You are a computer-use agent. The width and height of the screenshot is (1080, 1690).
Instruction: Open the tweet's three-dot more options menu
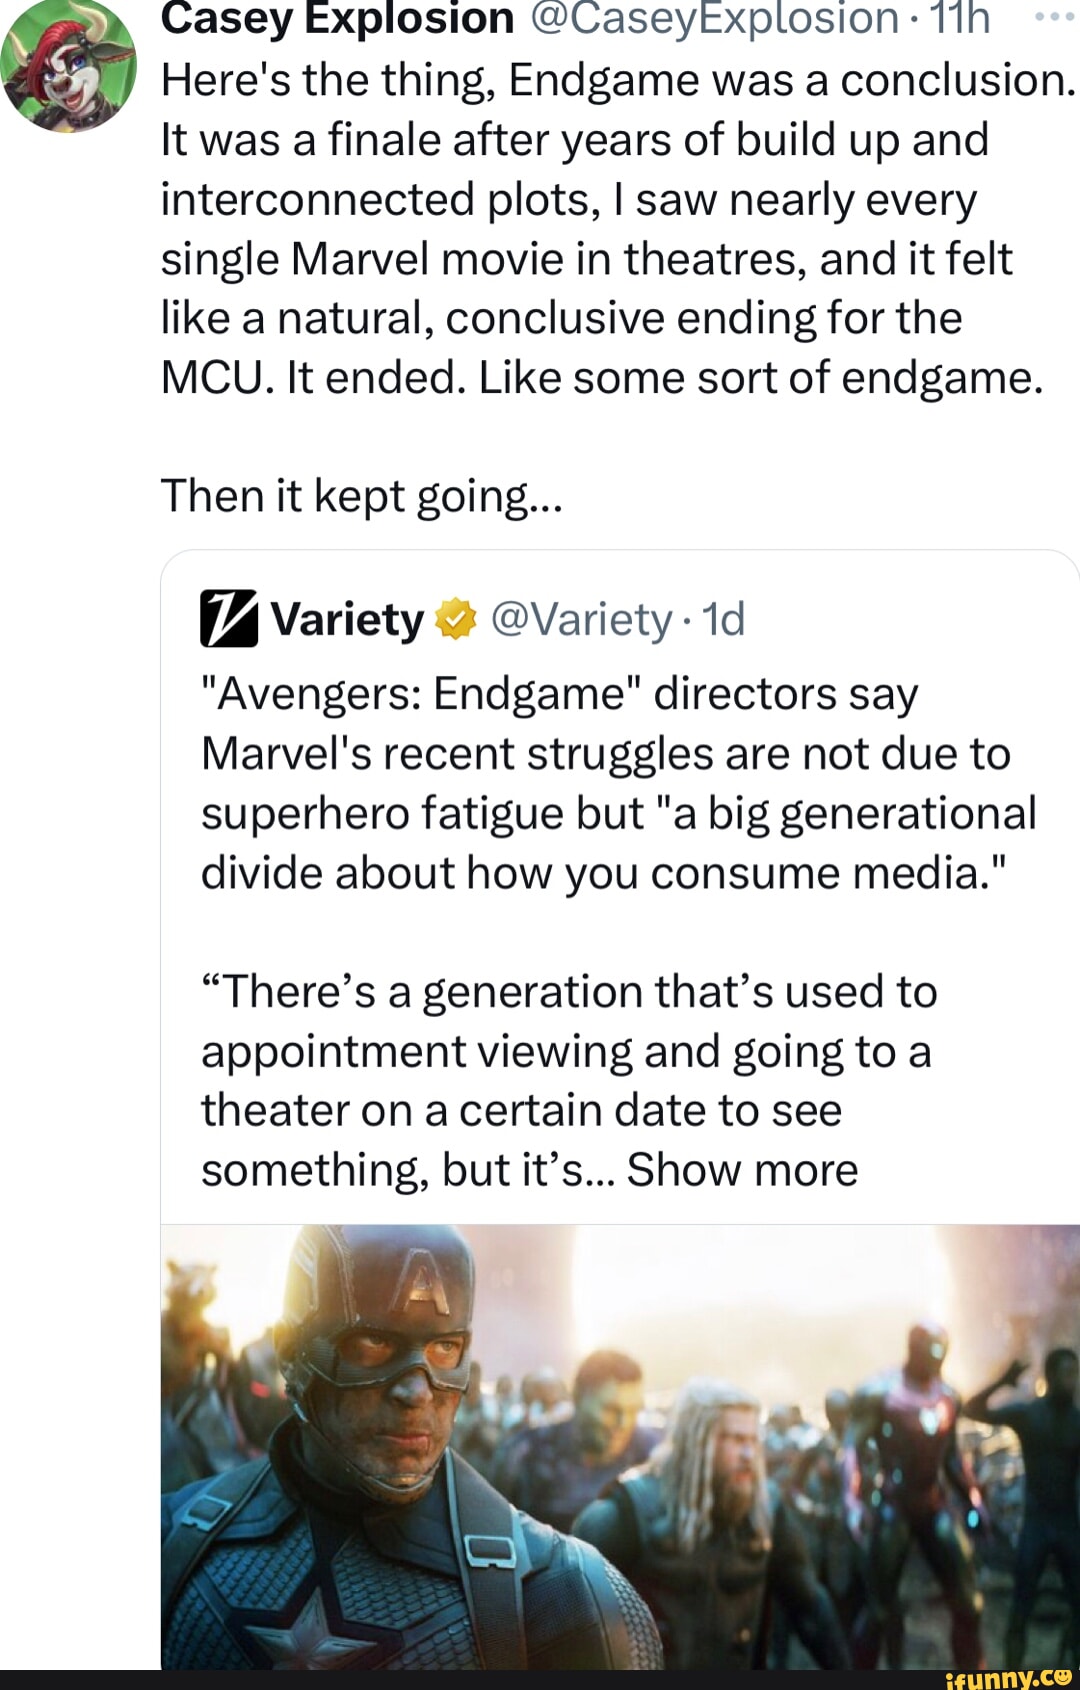(1053, 18)
